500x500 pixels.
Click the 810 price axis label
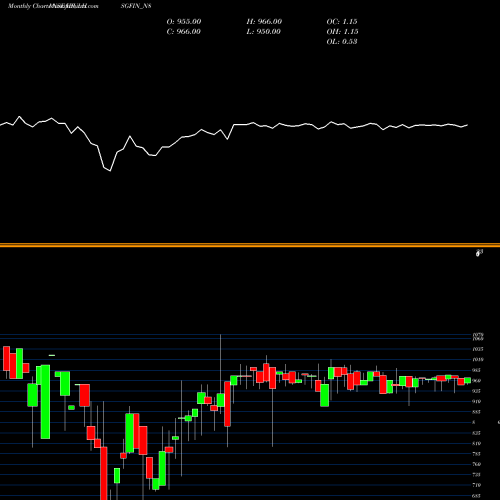pos(477,443)
